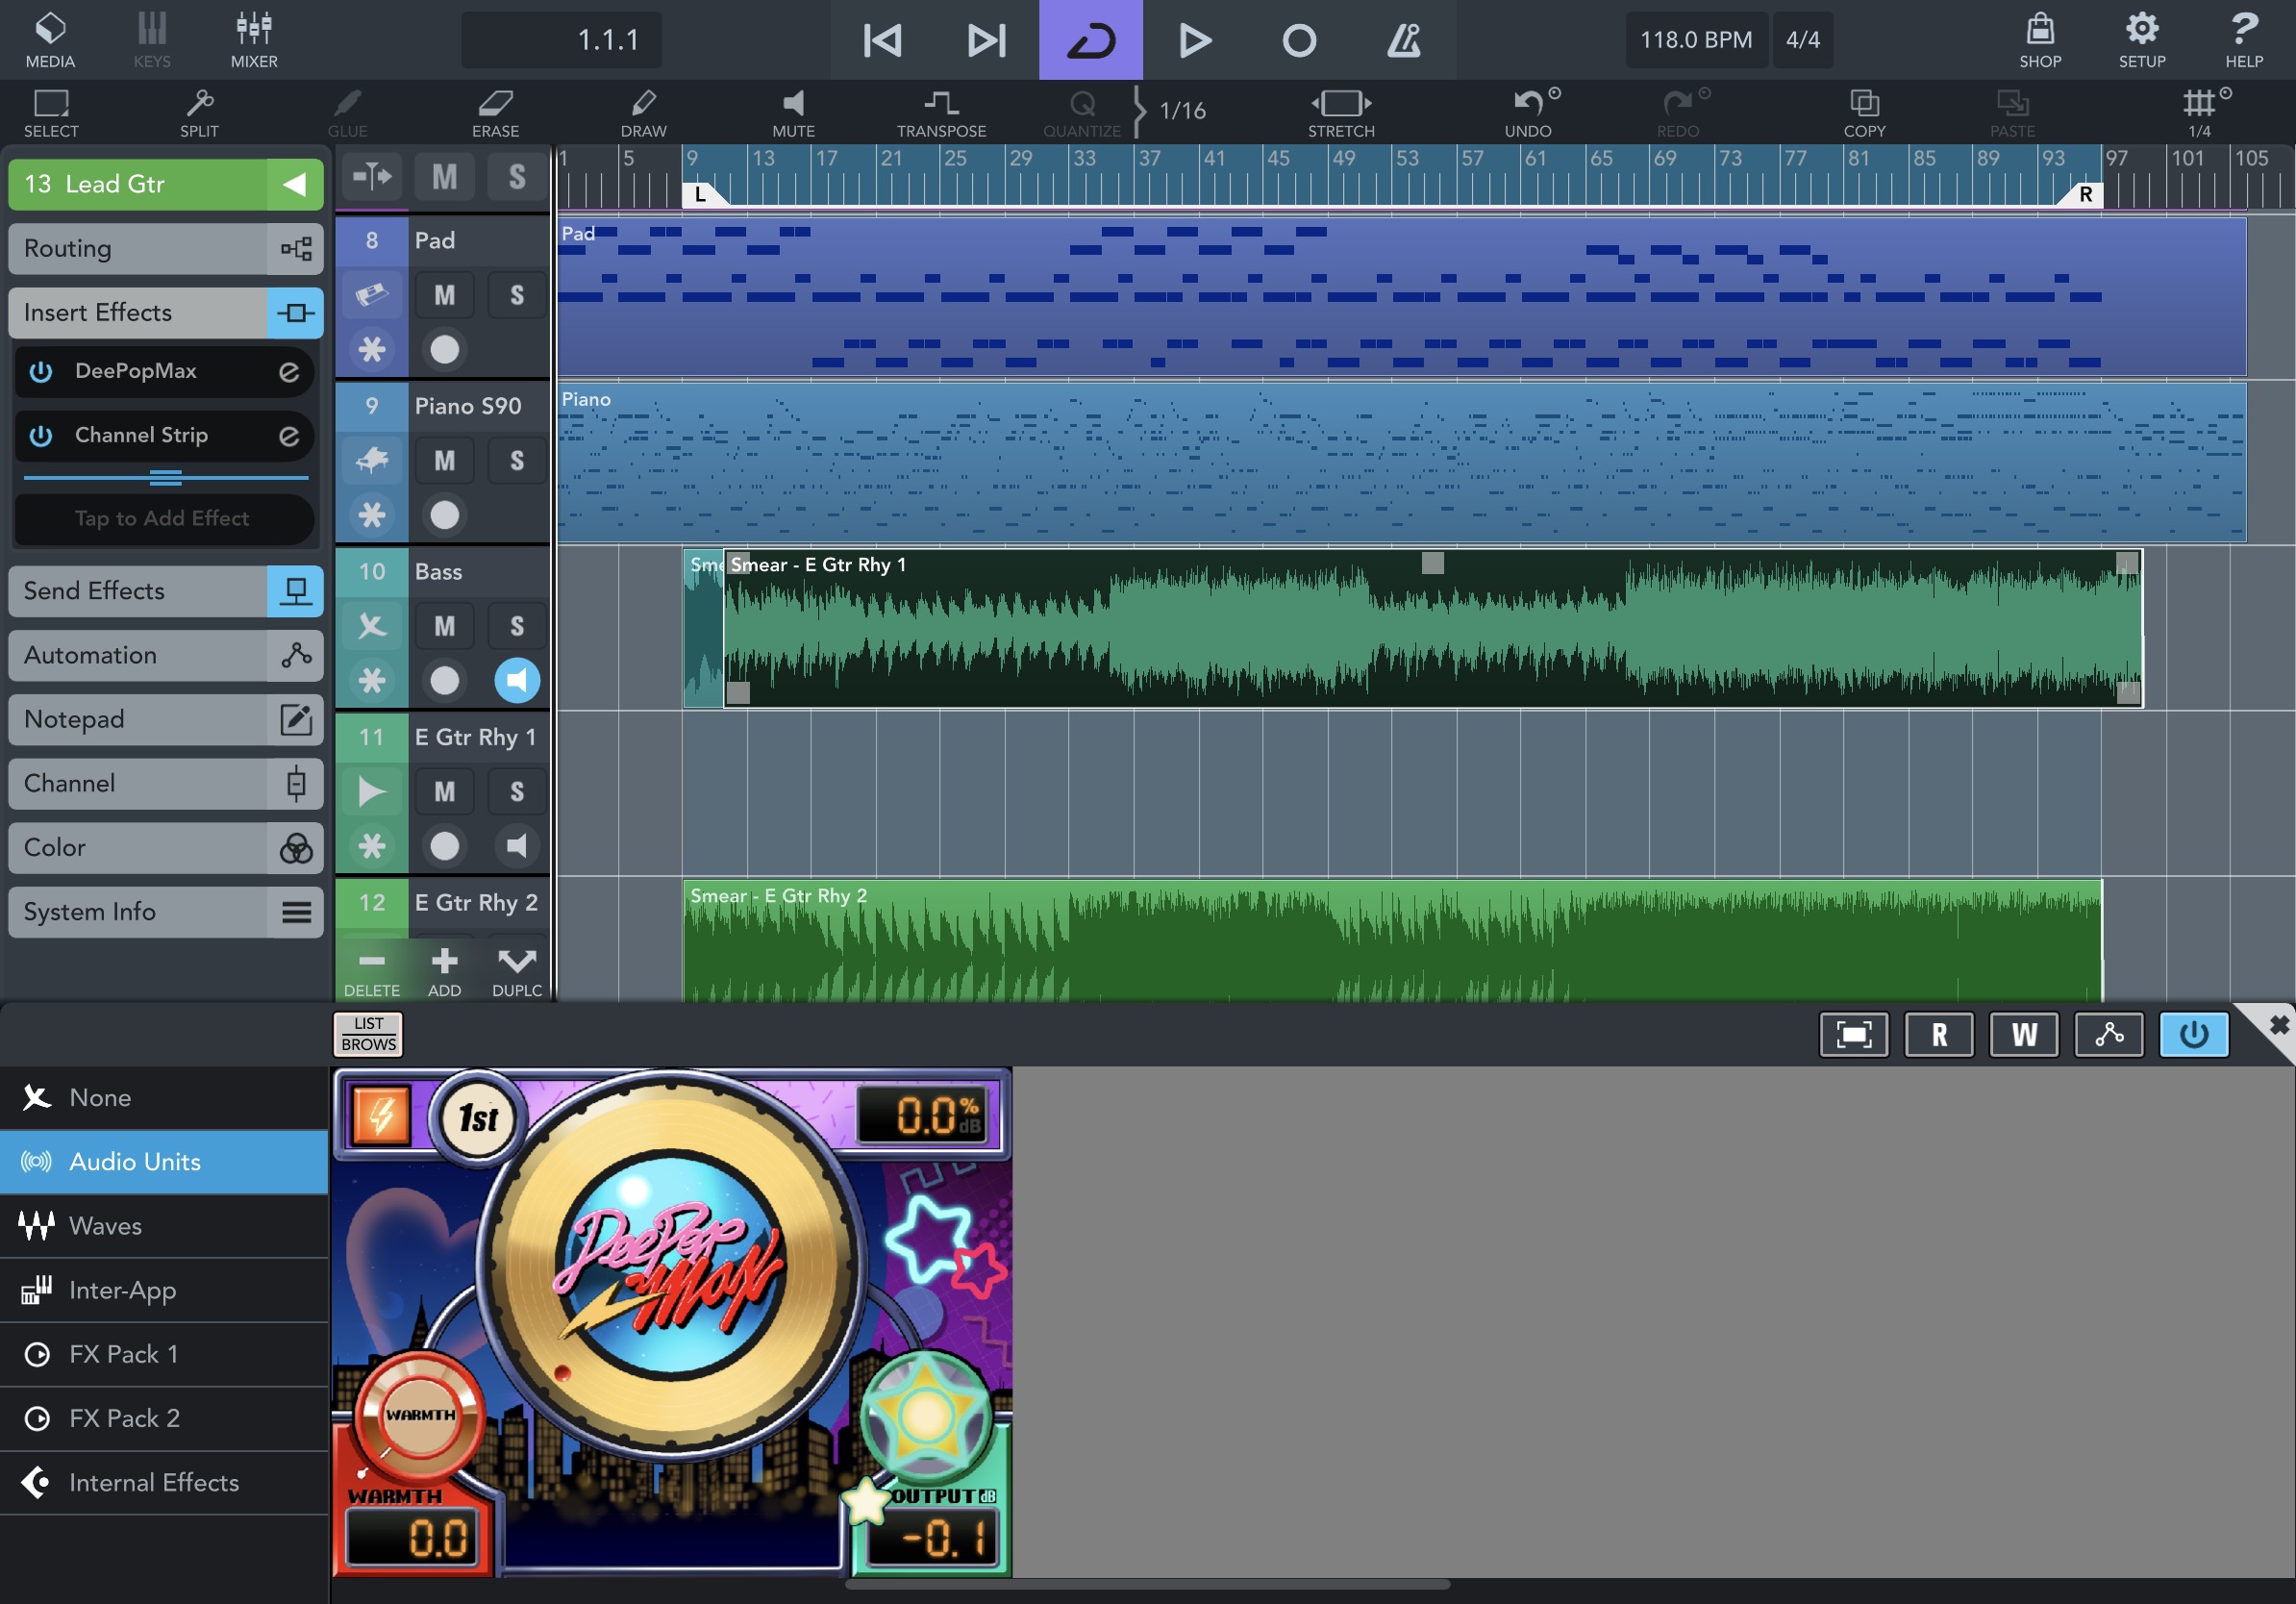
Task: Enable monitoring on E Gtr Rhy 1
Action: [517, 846]
